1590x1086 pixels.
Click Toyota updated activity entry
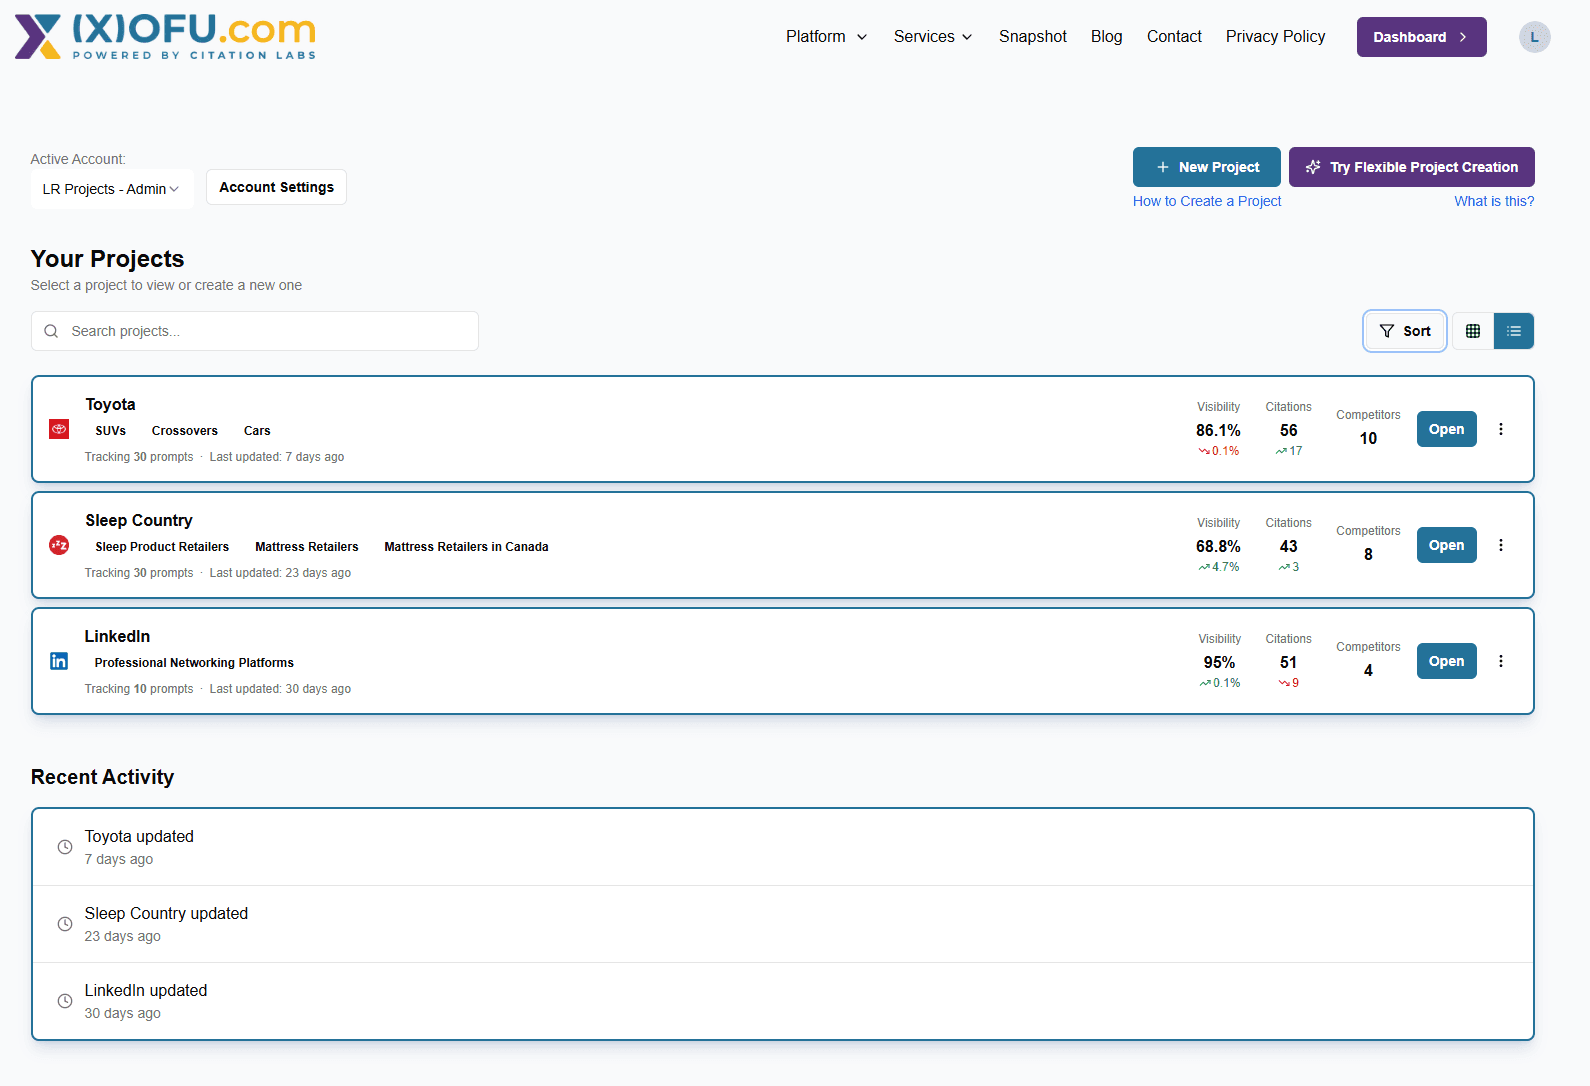coord(783,847)
